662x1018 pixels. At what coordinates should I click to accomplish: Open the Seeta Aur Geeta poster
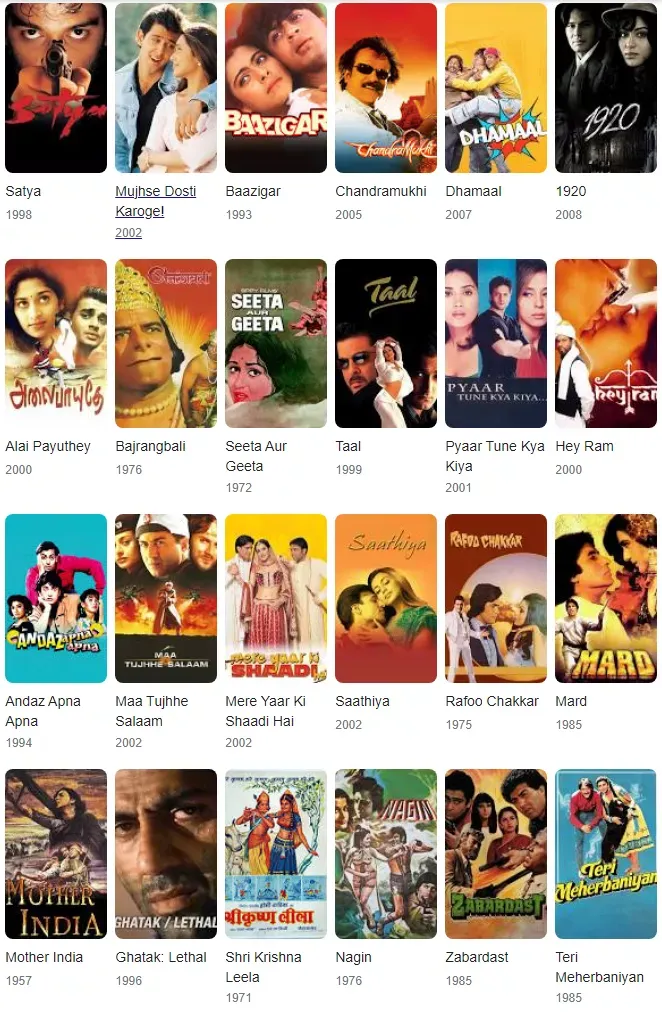[276, 343]
